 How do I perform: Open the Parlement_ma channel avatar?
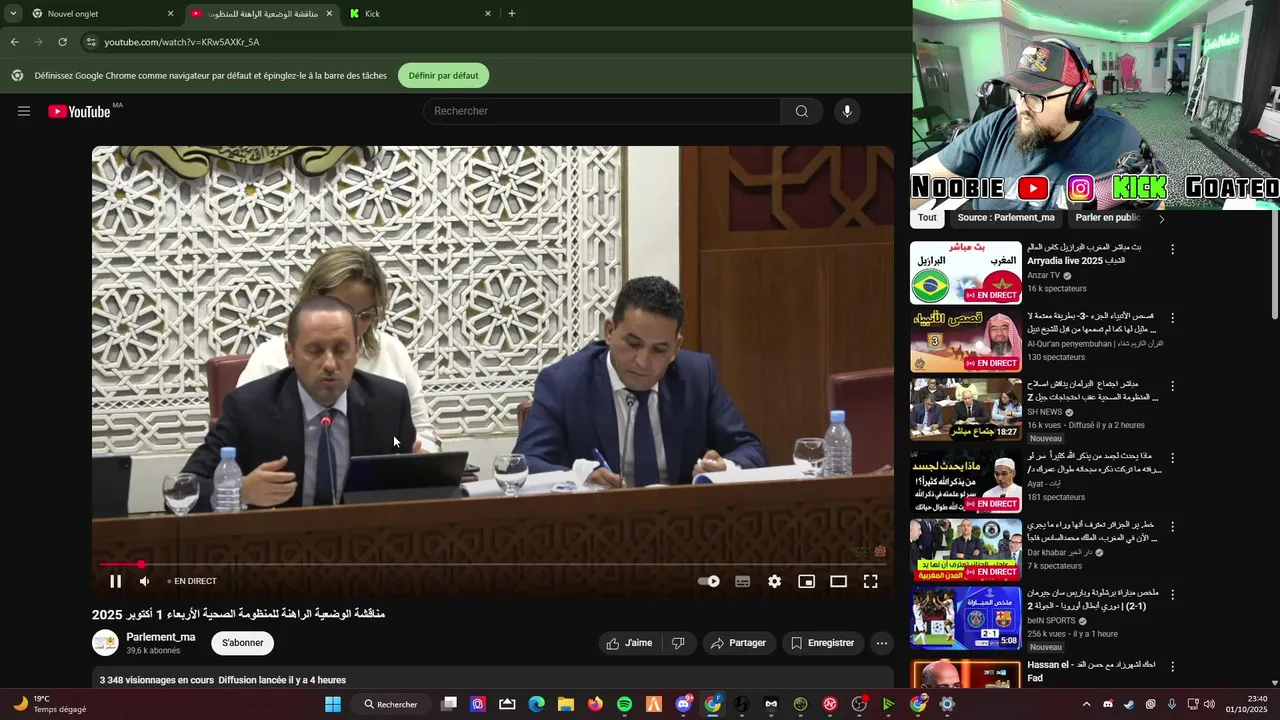105,643
